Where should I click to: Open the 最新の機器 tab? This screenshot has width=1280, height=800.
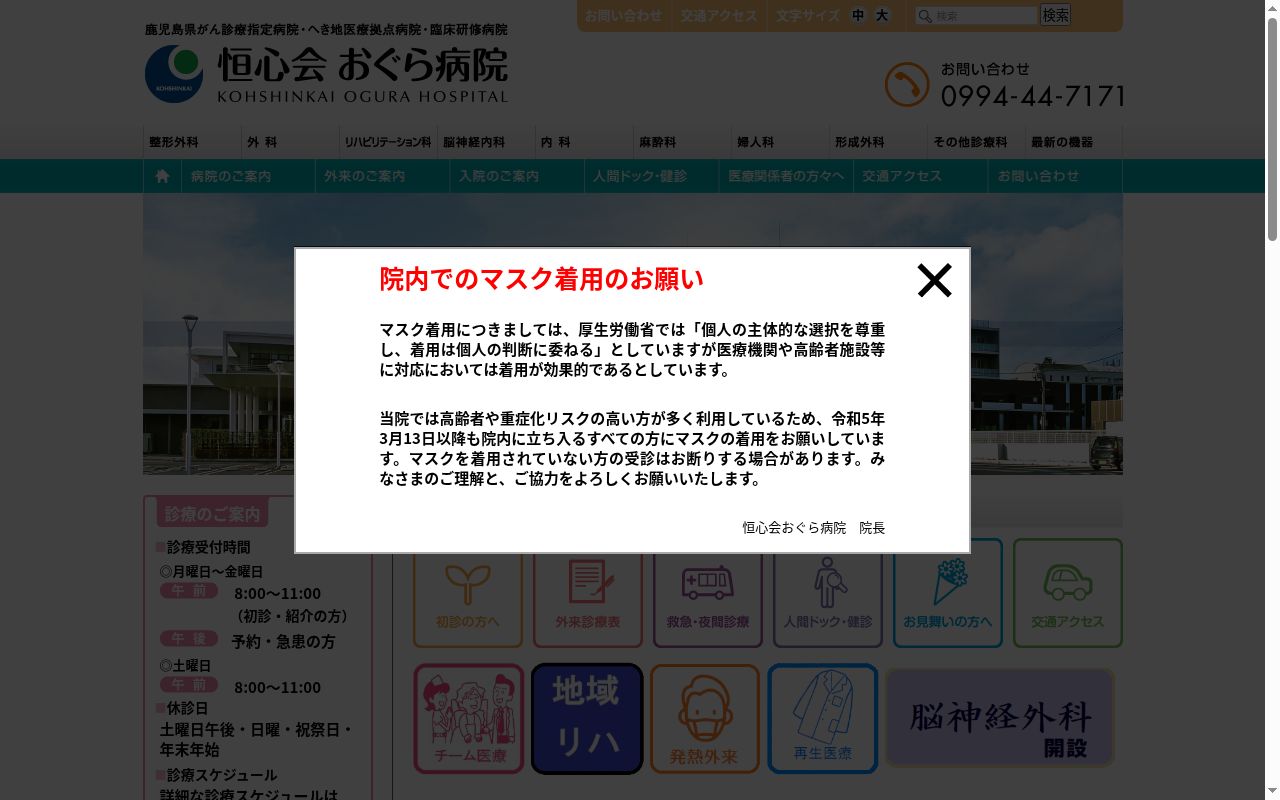point(1074,142)
